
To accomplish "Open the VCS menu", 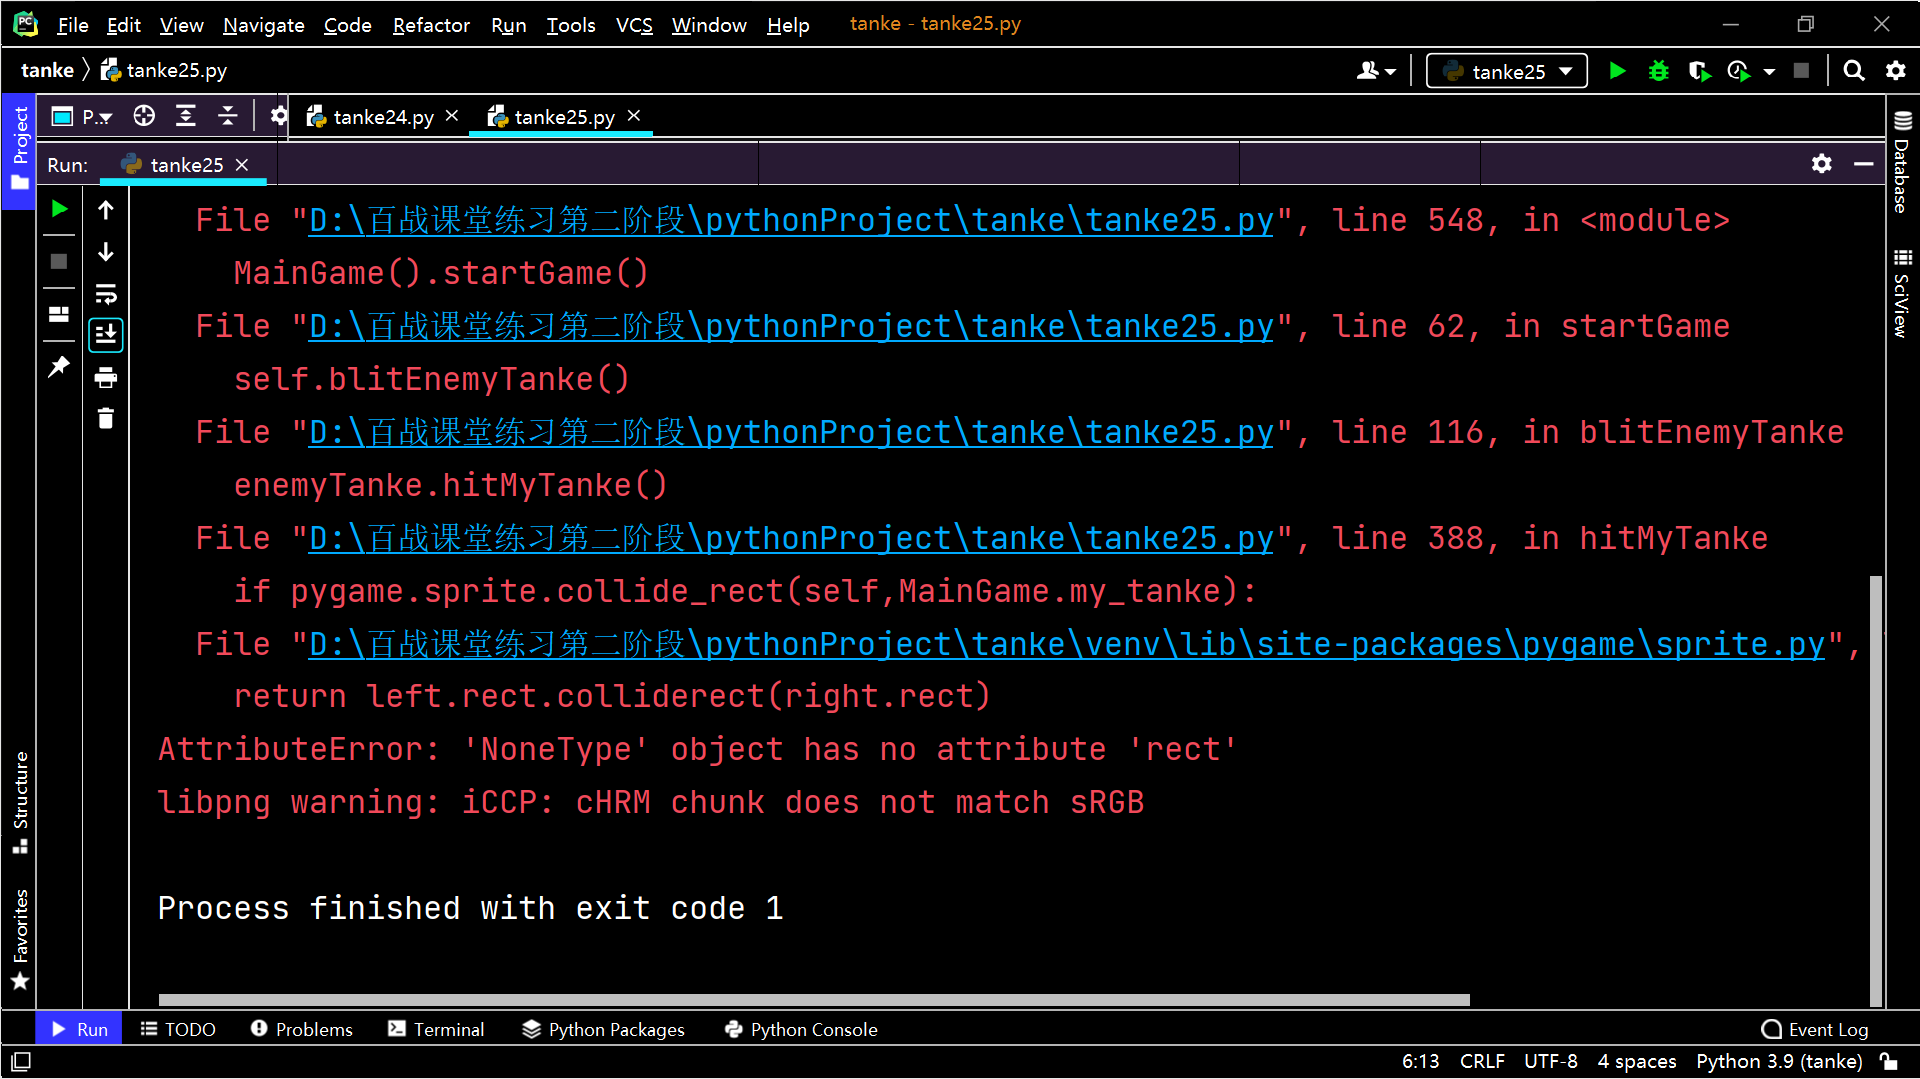I will click(x=634, y=25).
